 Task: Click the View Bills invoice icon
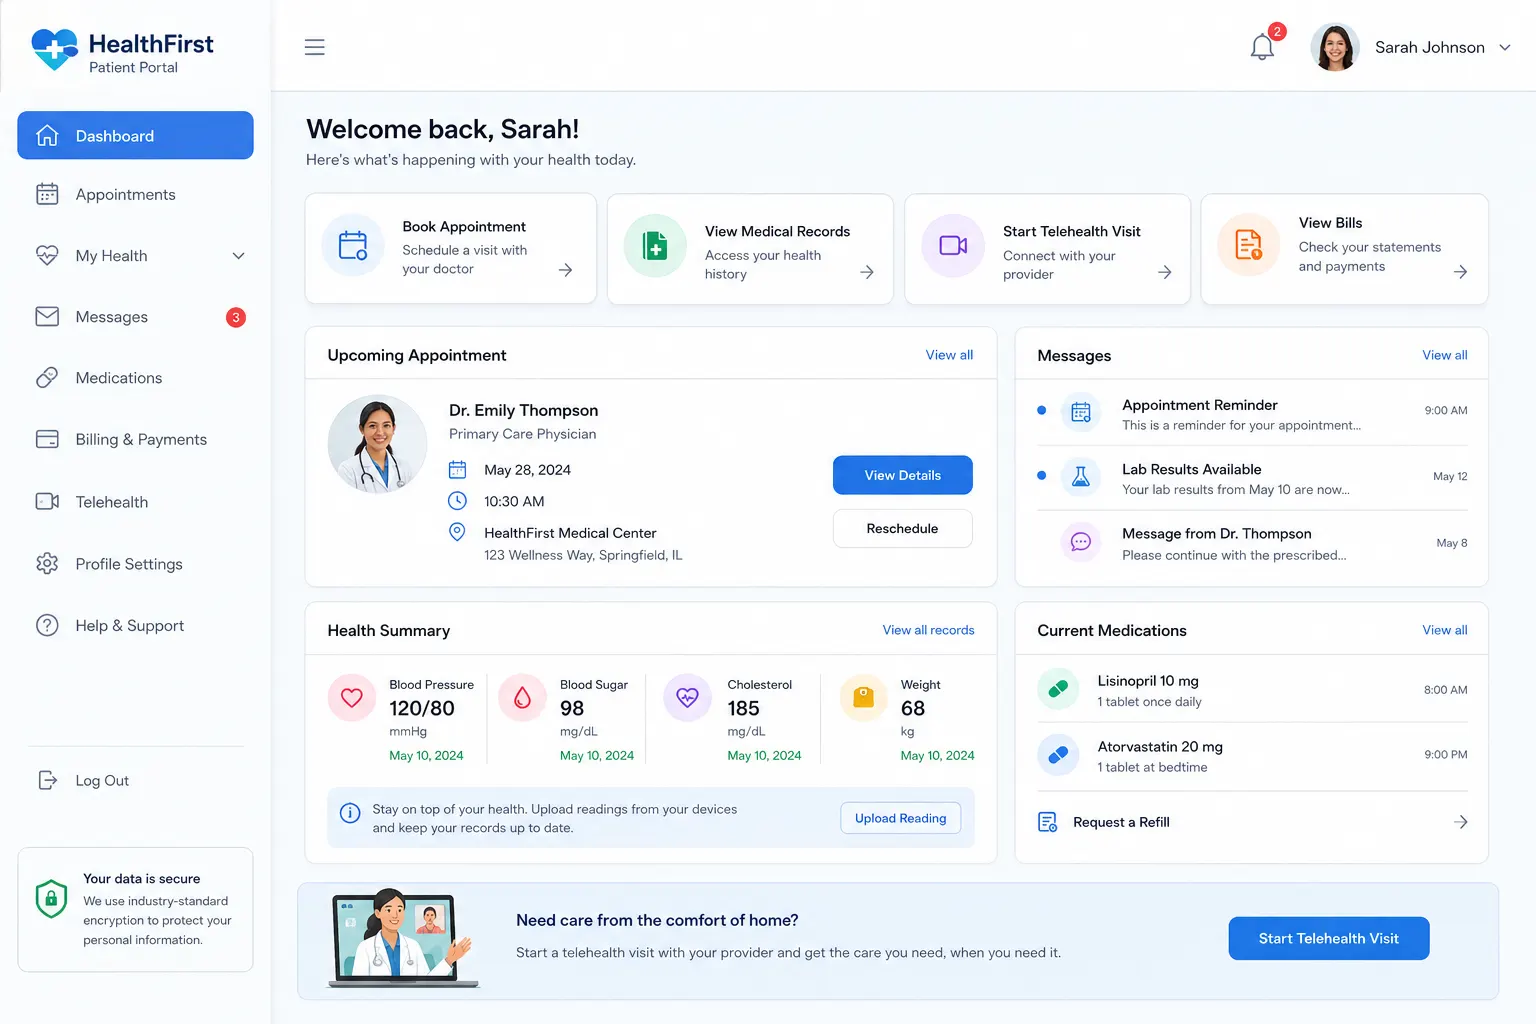click(1248, 245)
